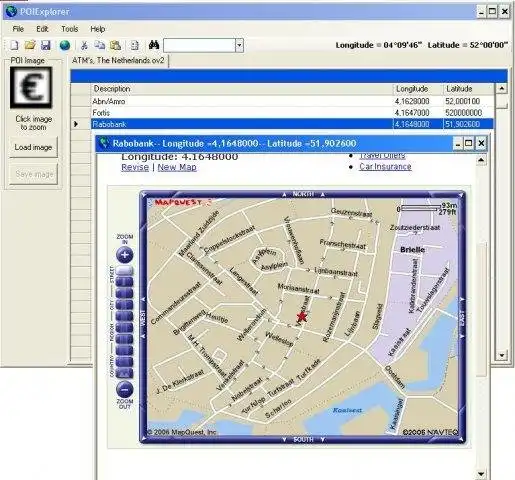Click the greyed-out Save image button

[33, 174]
